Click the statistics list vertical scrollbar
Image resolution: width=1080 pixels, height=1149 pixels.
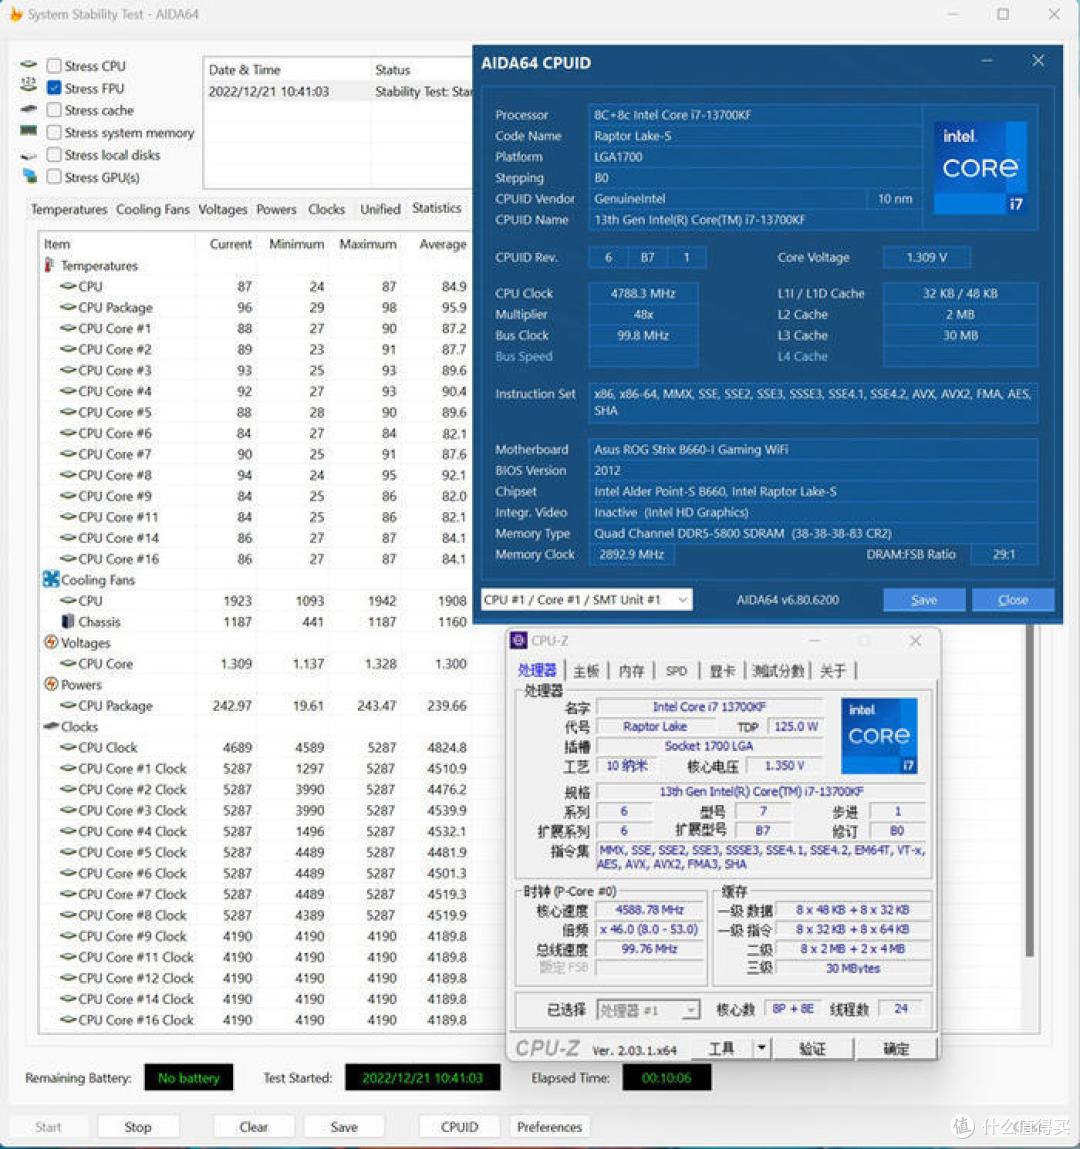coord(1029,790)
